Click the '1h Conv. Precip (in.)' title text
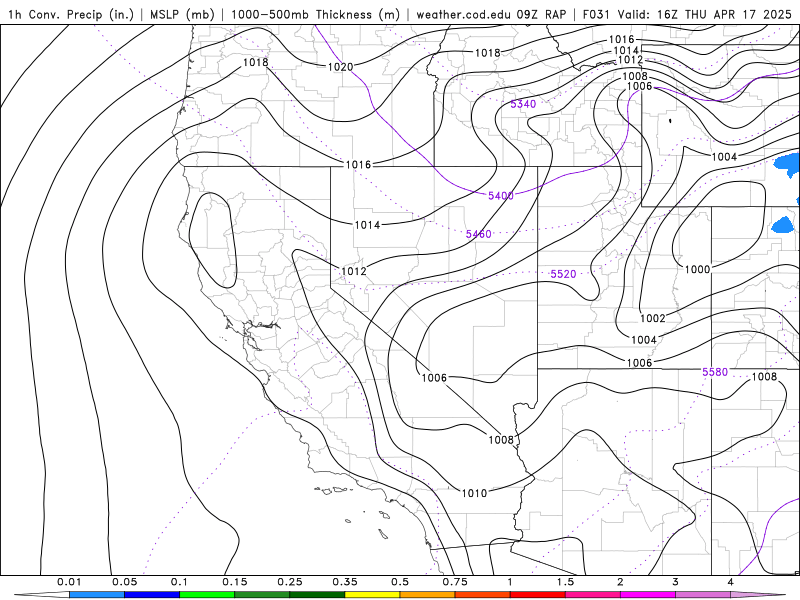Image resolution: width=800 pixels, height=600 pixels. pyautogui.click(x=71, y=14)
